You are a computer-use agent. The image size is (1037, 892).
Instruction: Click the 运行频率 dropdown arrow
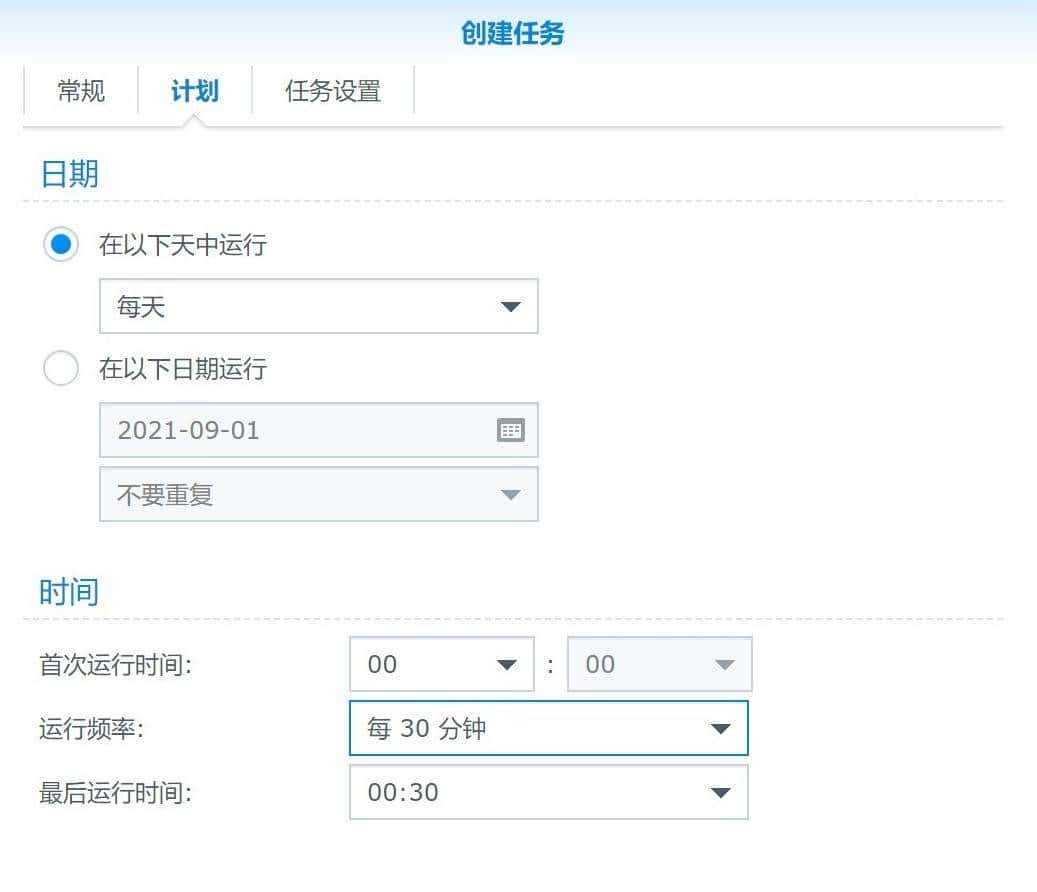pyautogui.click(x=721, y=729)
